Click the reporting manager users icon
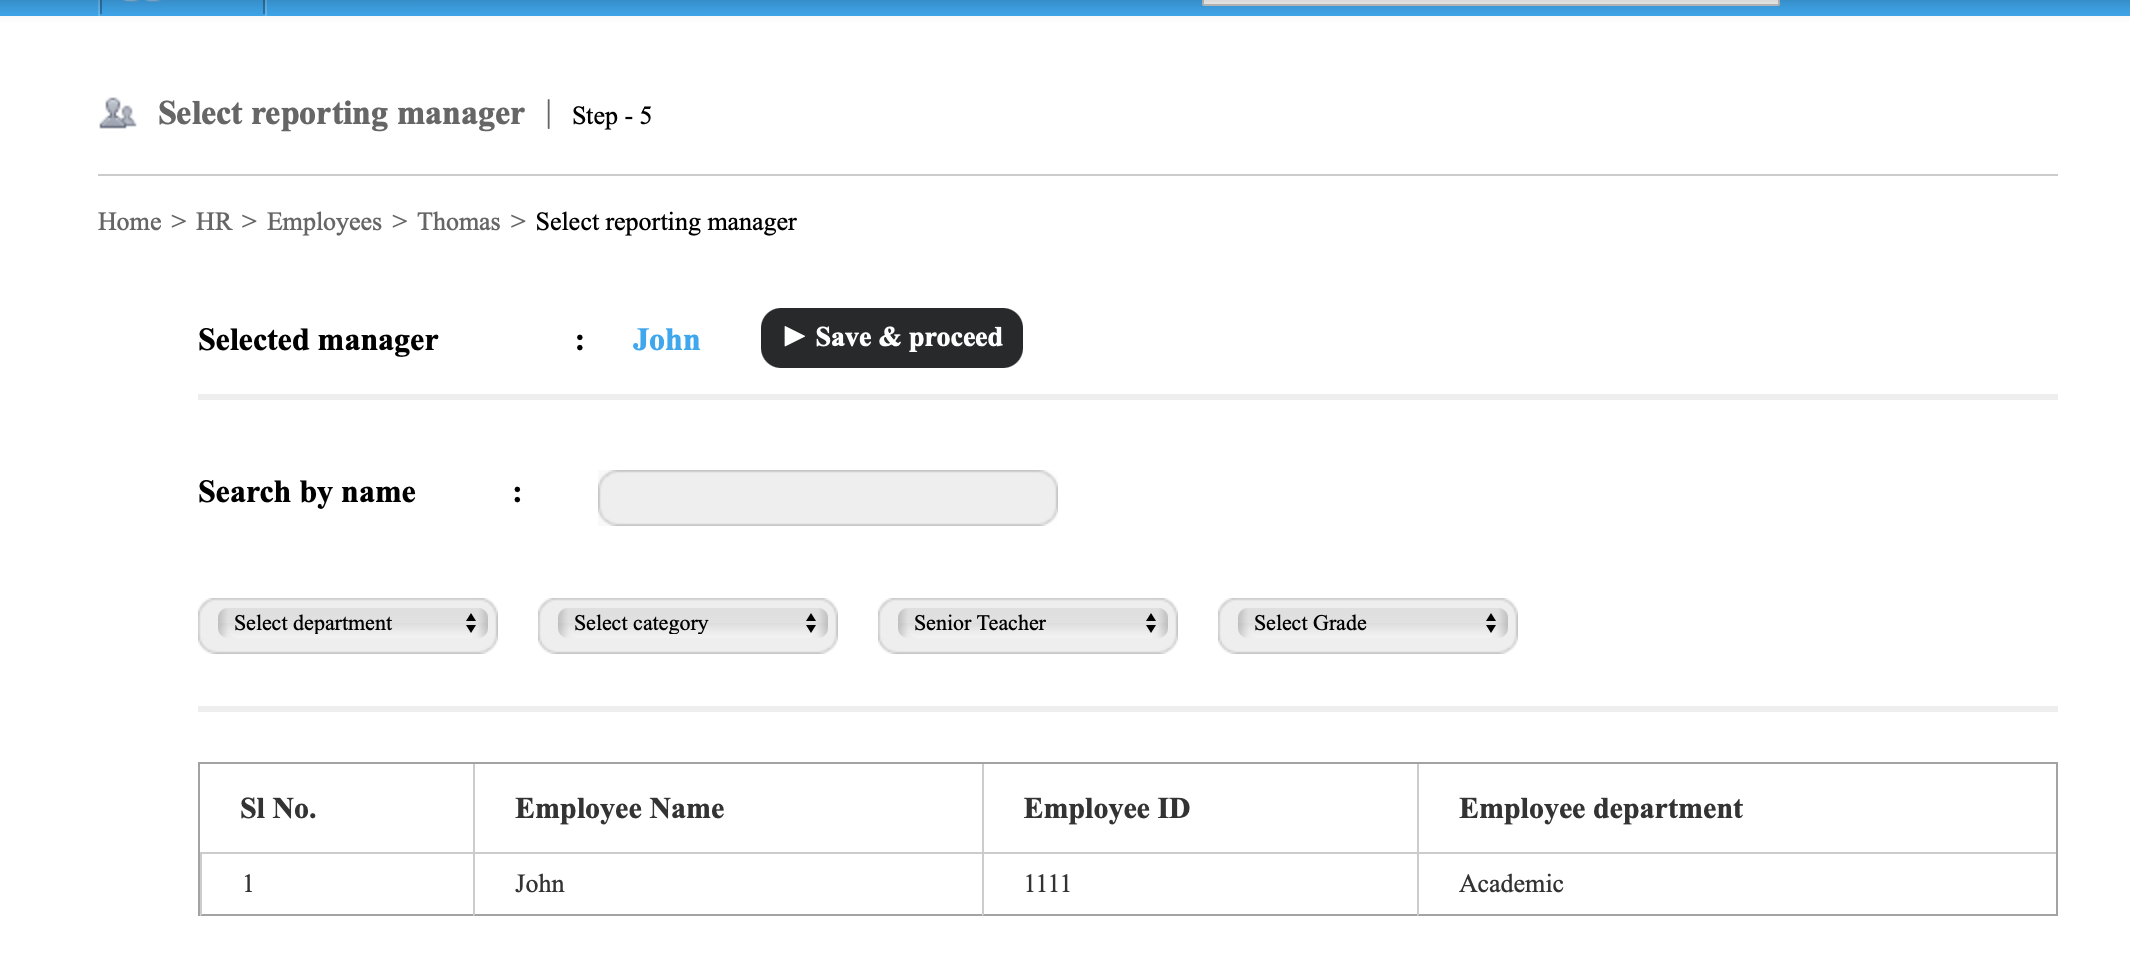The height and width of the screenshot is (980, 2130). [117, 113]
